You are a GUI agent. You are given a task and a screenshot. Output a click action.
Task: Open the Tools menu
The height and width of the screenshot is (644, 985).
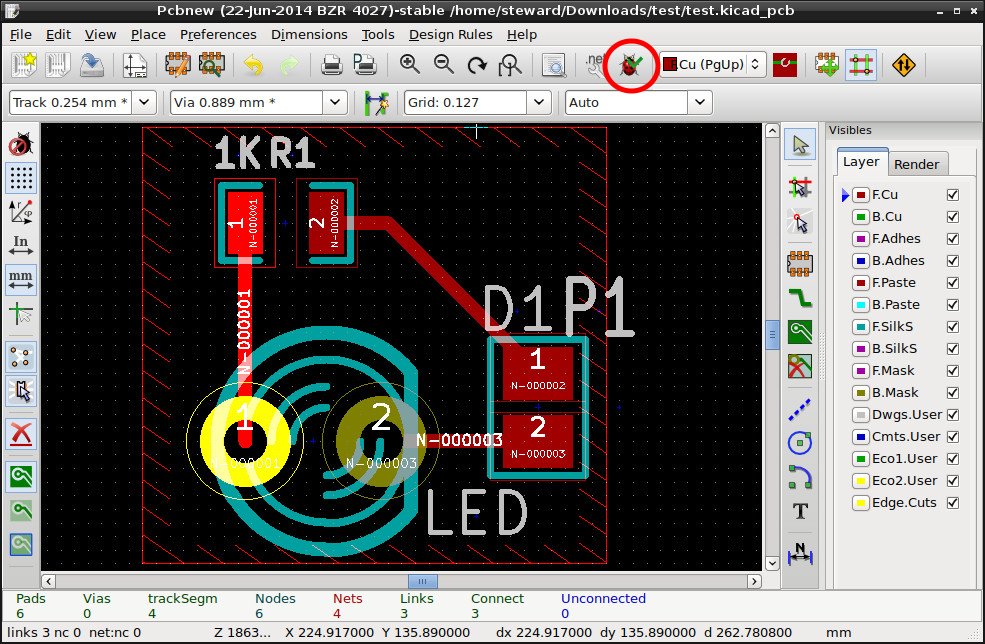click(x=378, y=35)
